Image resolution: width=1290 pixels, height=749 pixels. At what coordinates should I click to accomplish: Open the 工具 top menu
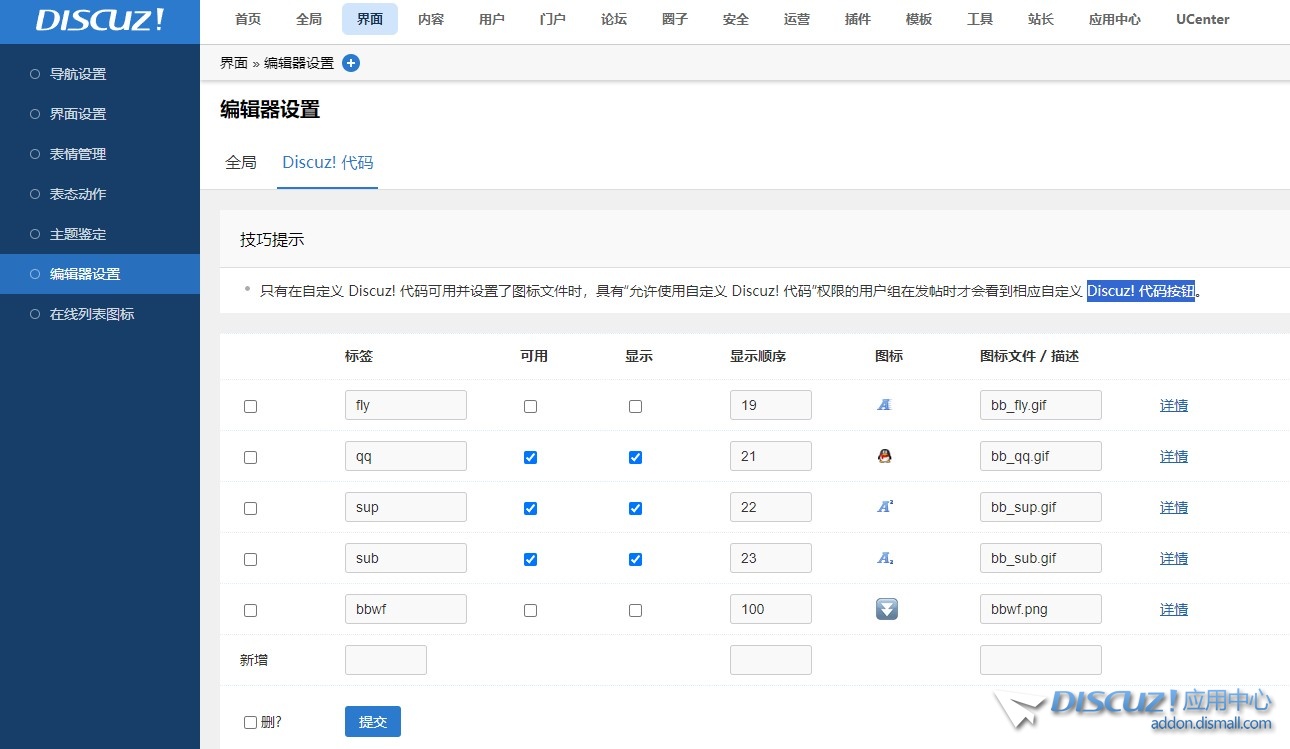click(x=980, y=19)
